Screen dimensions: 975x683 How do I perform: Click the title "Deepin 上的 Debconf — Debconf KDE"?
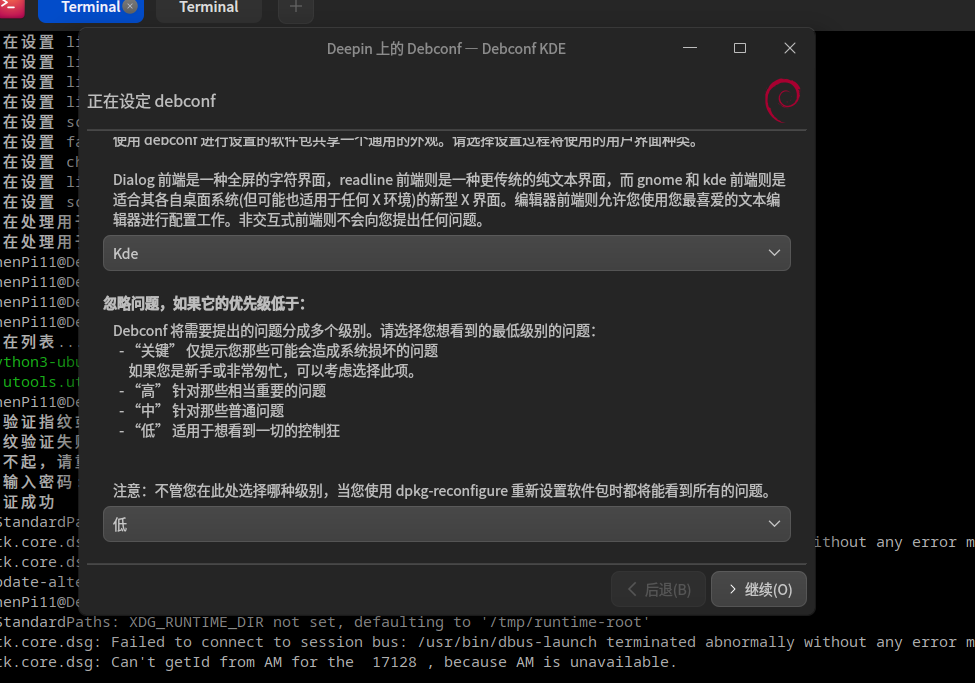tap(446, 49)
